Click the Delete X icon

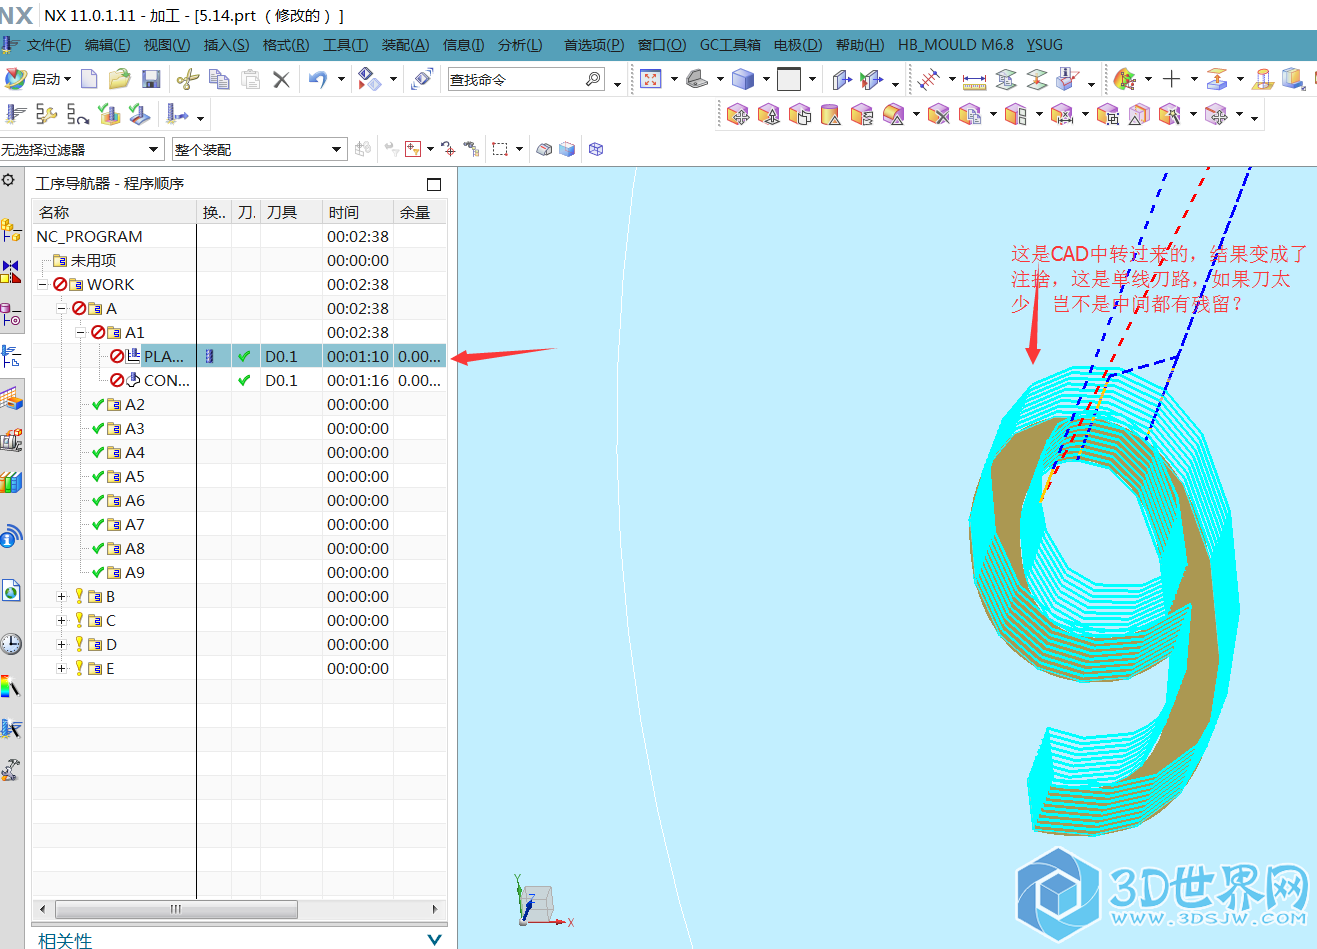[x=281, y=79]
